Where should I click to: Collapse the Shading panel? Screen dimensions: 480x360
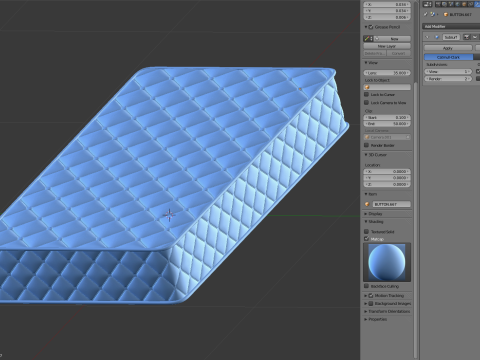(x=366, y=221)
